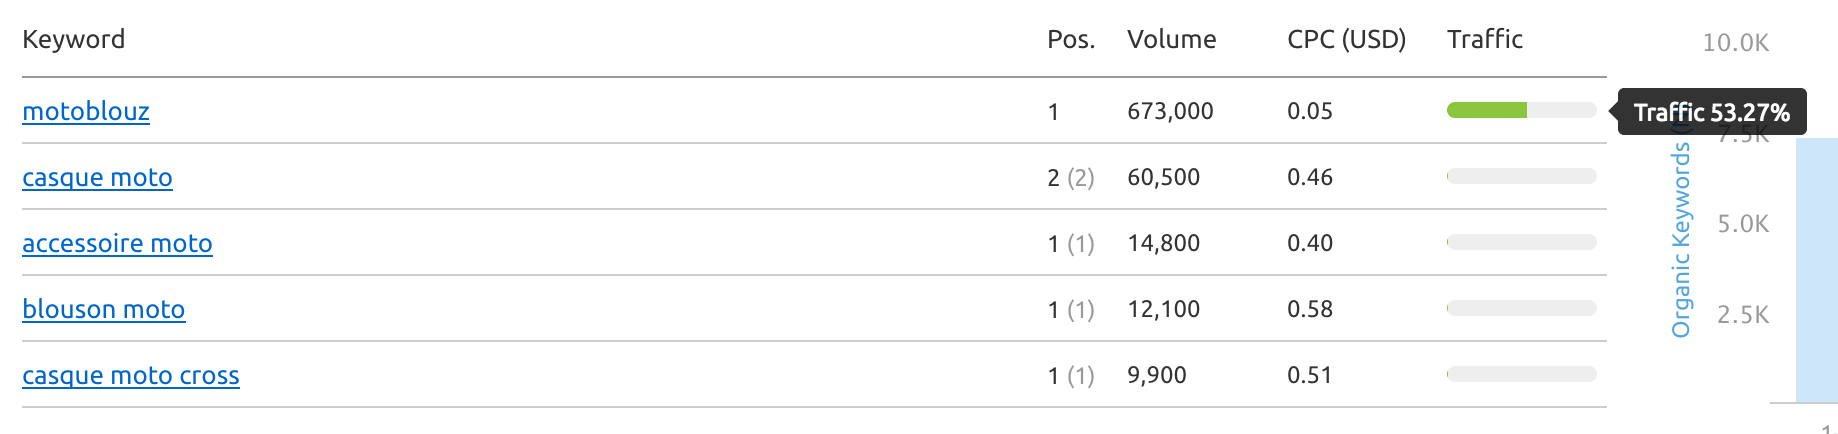Image resolution: width=1838 pixels, height=434 pixels.
Task: Open the accessoire moto keyword link
Action: coord(117,243)
